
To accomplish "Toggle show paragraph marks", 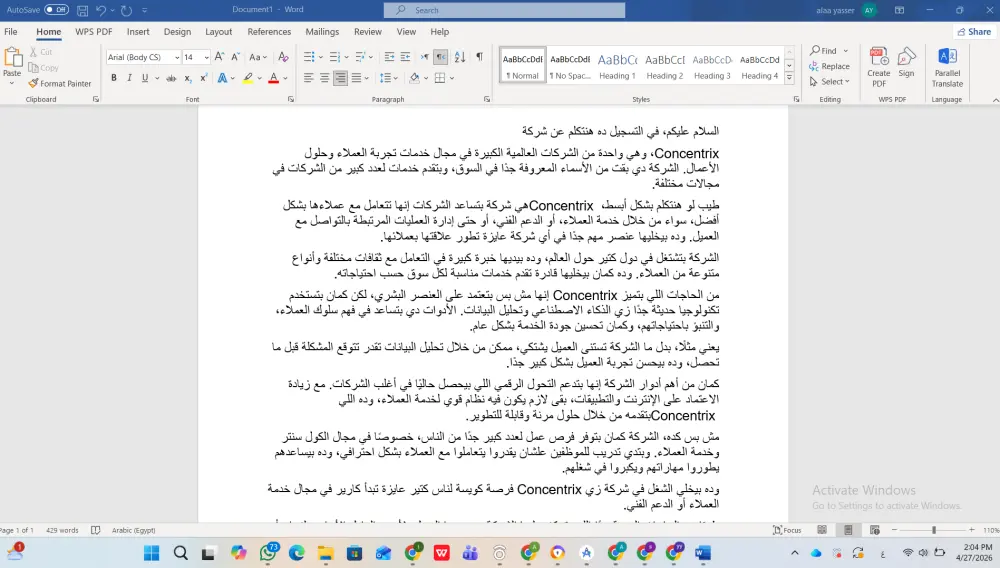I will tap(480, 57).
